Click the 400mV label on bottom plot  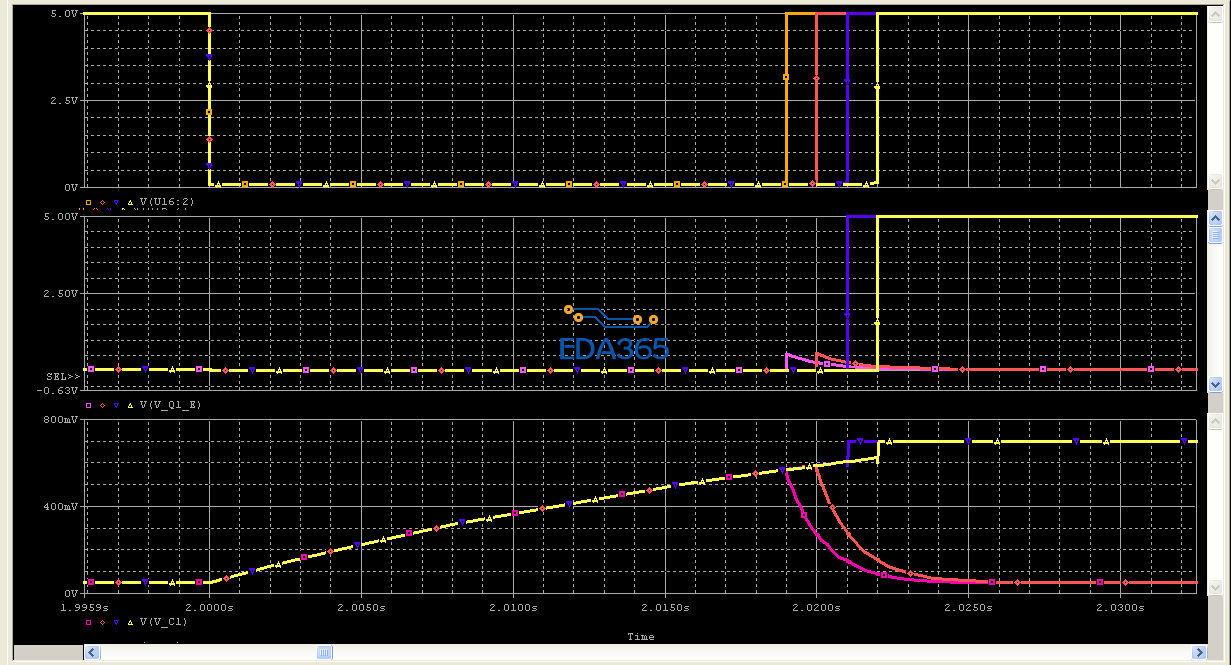coord(61,507)
